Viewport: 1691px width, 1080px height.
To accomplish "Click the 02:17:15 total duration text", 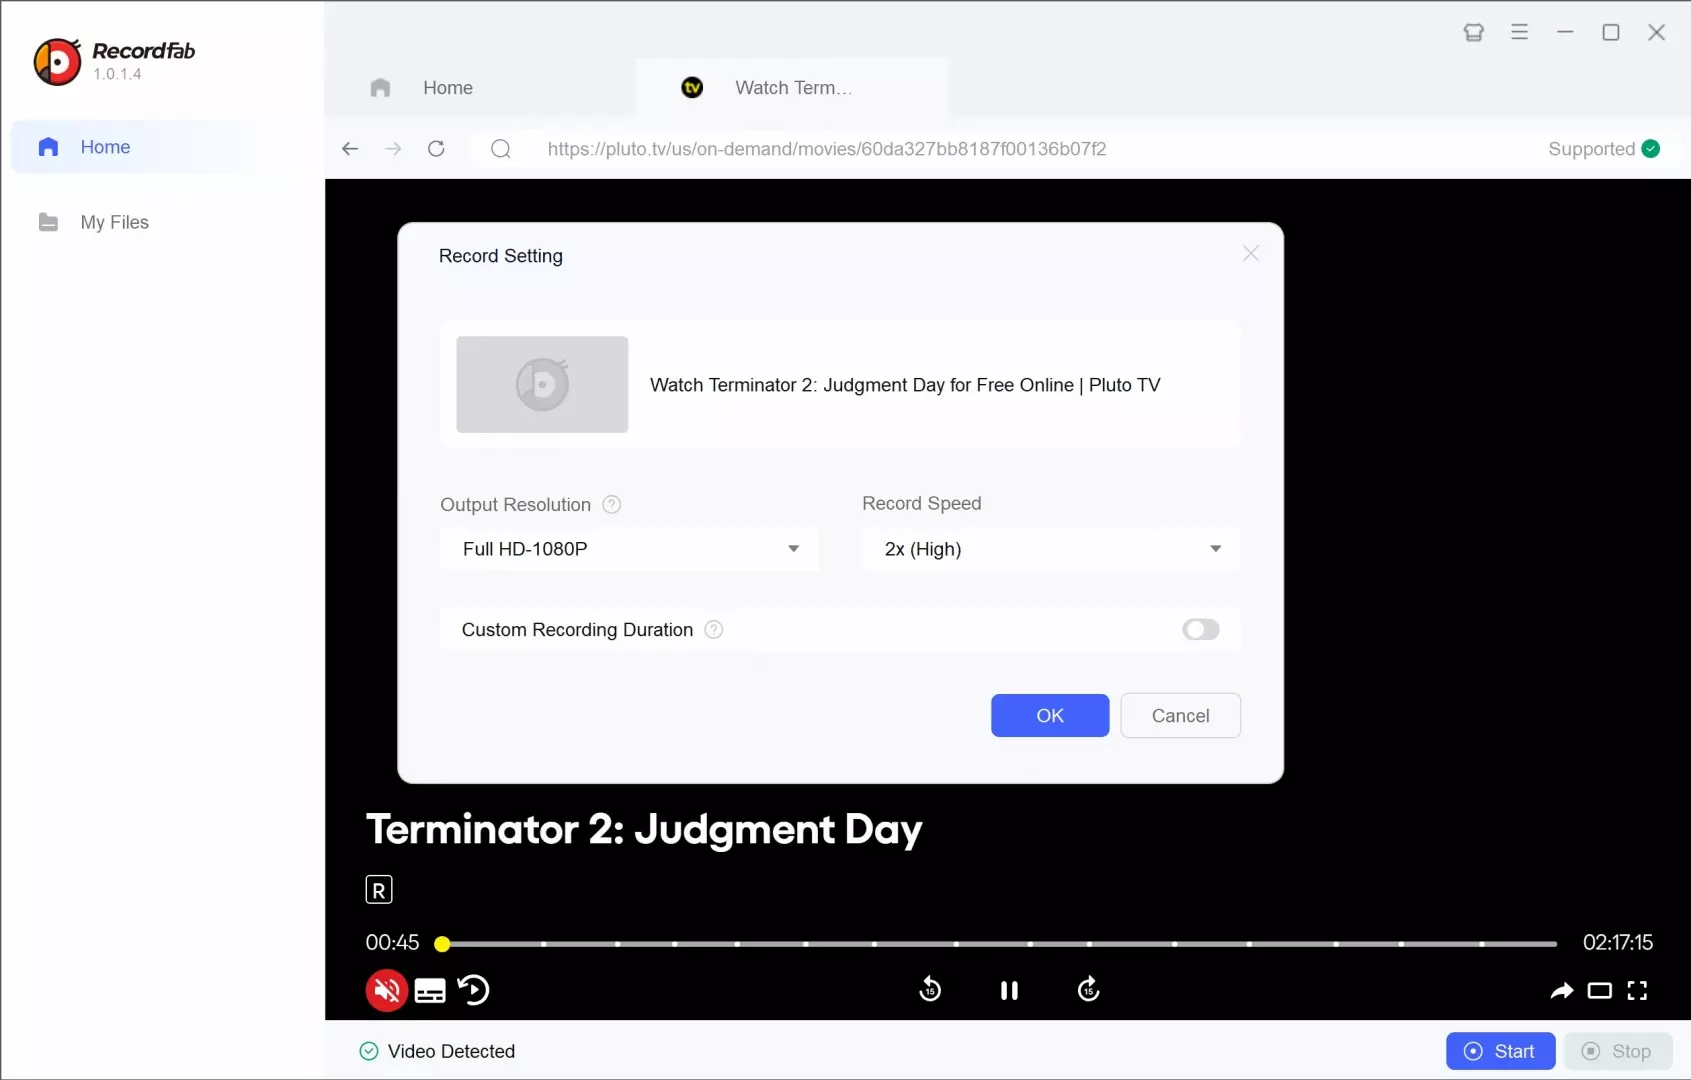I will [x=1617, y=943].
